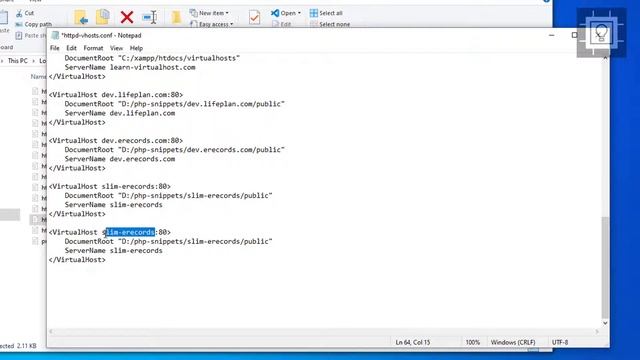
Task: Click the red X Delete icon in Explorer
Action: coord(127,17)
